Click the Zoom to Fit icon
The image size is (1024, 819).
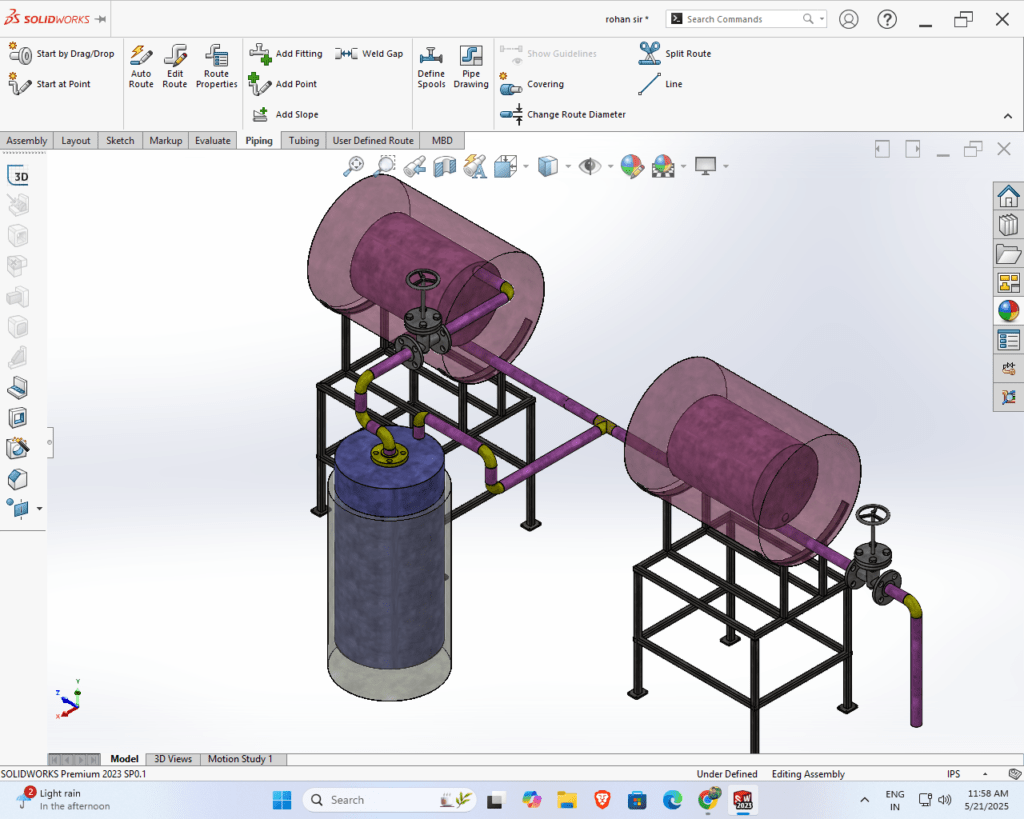coord(354,166)
